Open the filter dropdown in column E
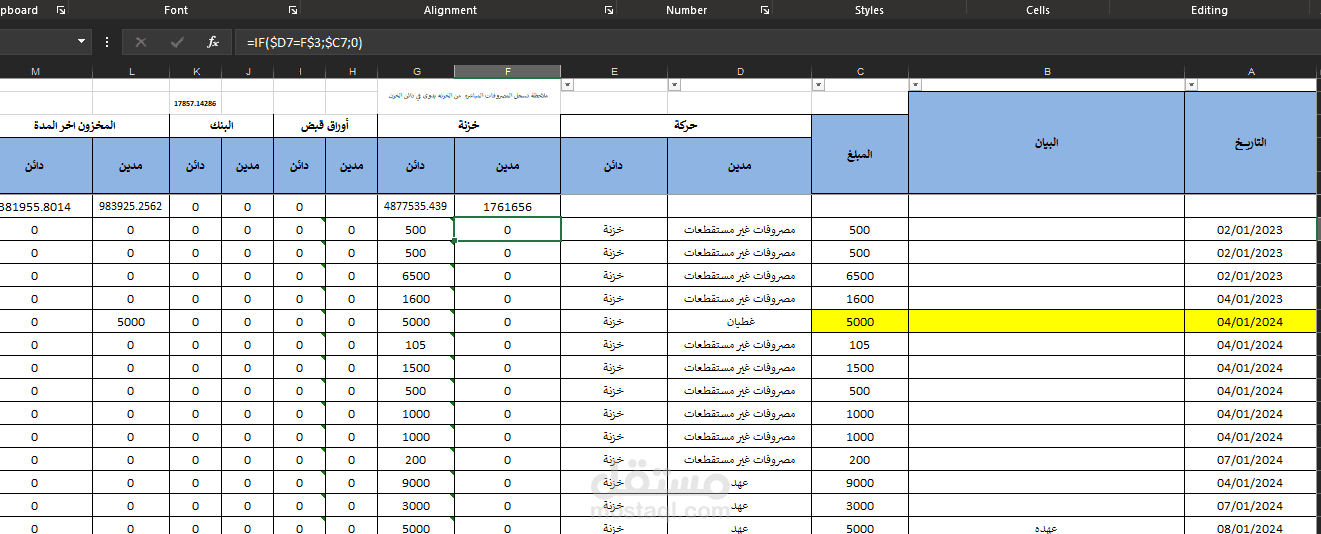Viewport: 1321px width, 534px height. (568, 85)
